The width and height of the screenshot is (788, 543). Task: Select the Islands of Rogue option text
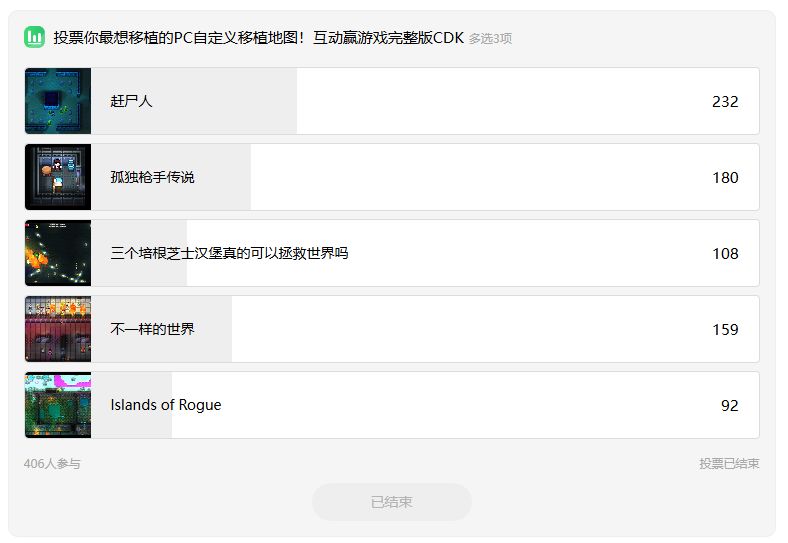tap(166, 405)
